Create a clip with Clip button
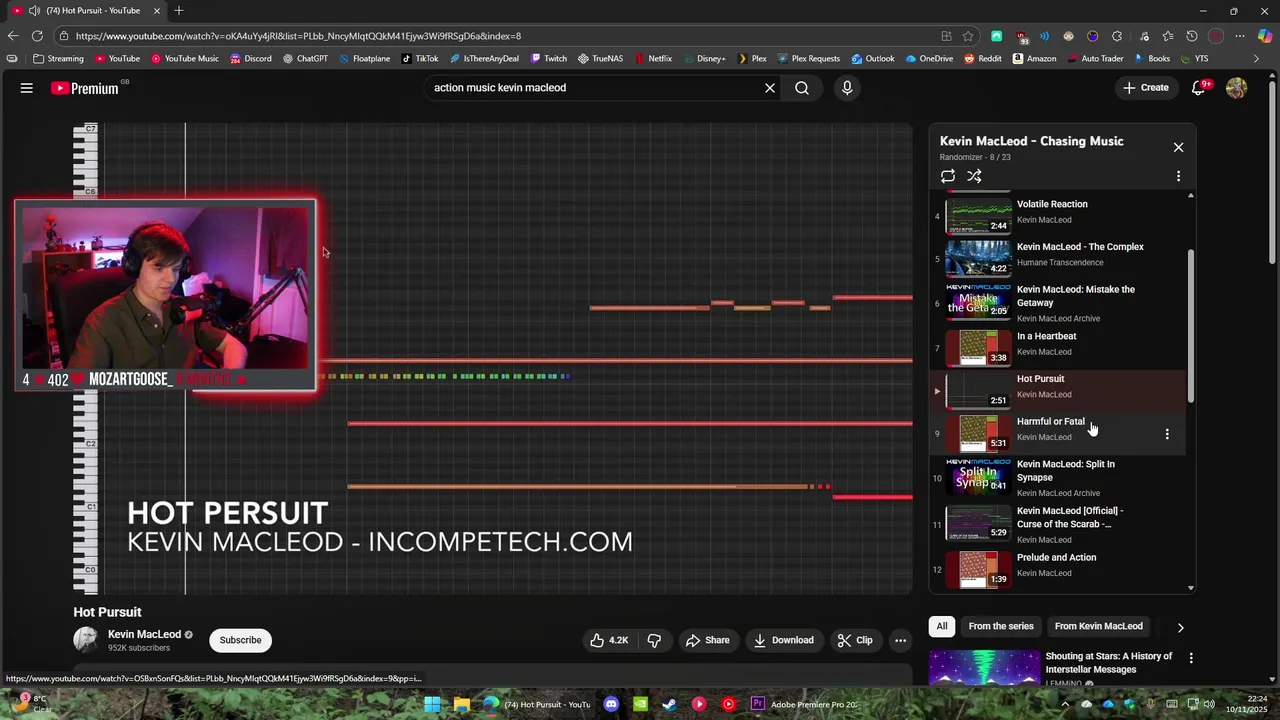This screenshot has width=1280, height=720. pyautogui.click(x=855, y=640)
